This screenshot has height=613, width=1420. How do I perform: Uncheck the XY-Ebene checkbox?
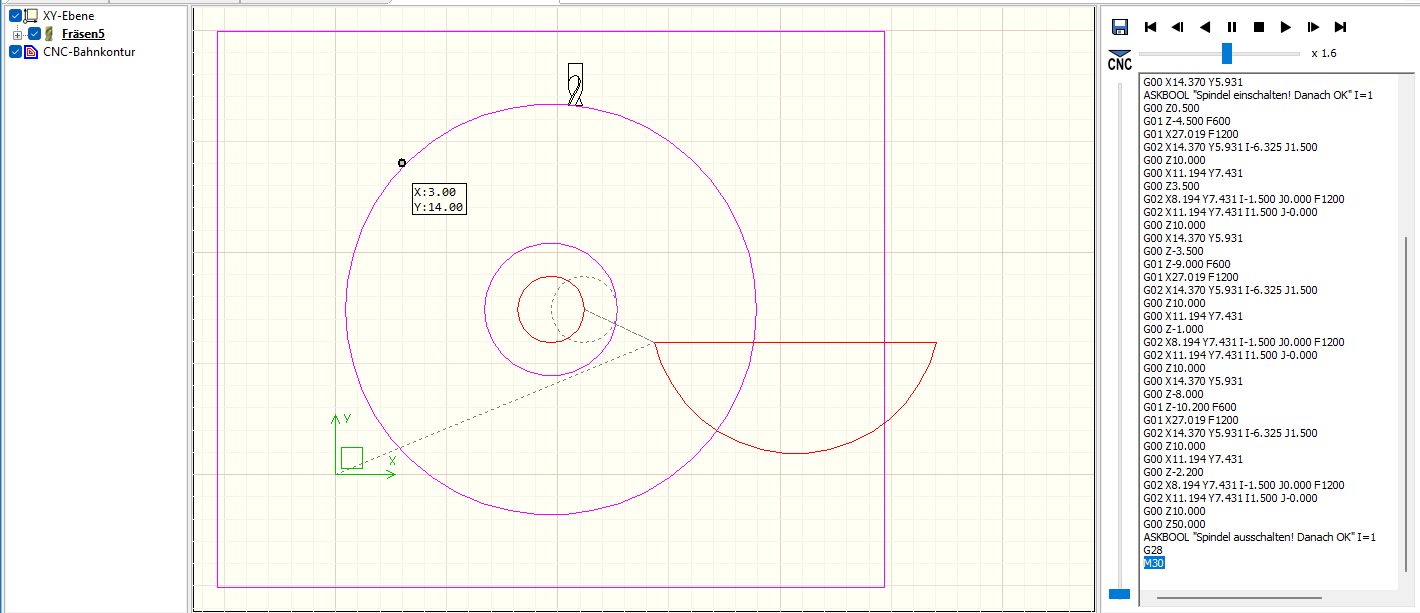[x=15, y=15]
